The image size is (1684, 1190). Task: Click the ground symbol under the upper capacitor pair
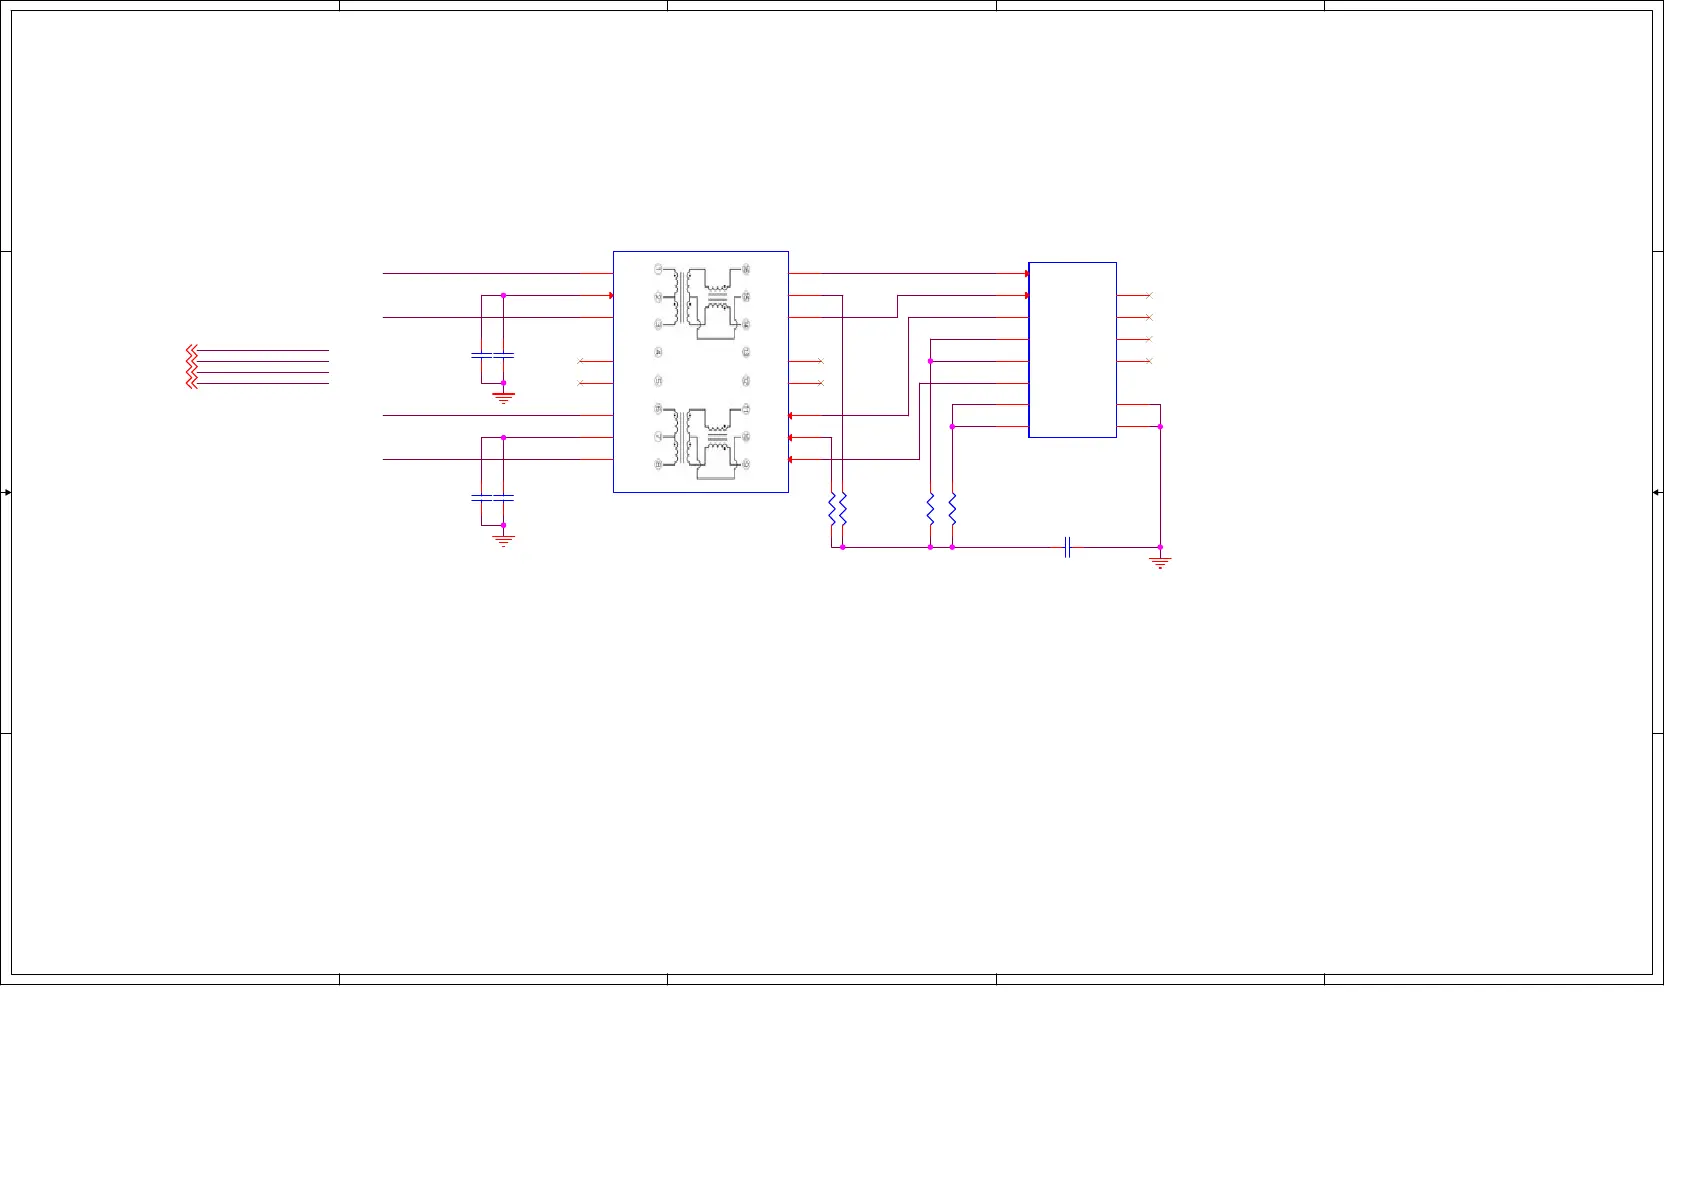click(x=503, y=397)
